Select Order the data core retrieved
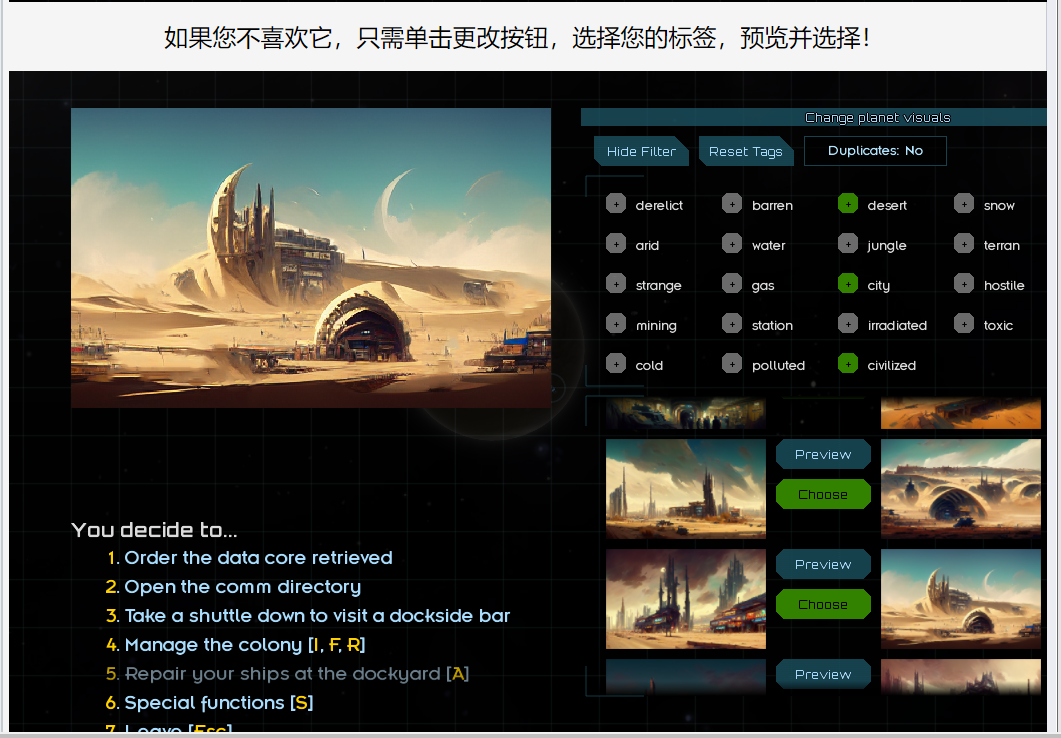 258,557
